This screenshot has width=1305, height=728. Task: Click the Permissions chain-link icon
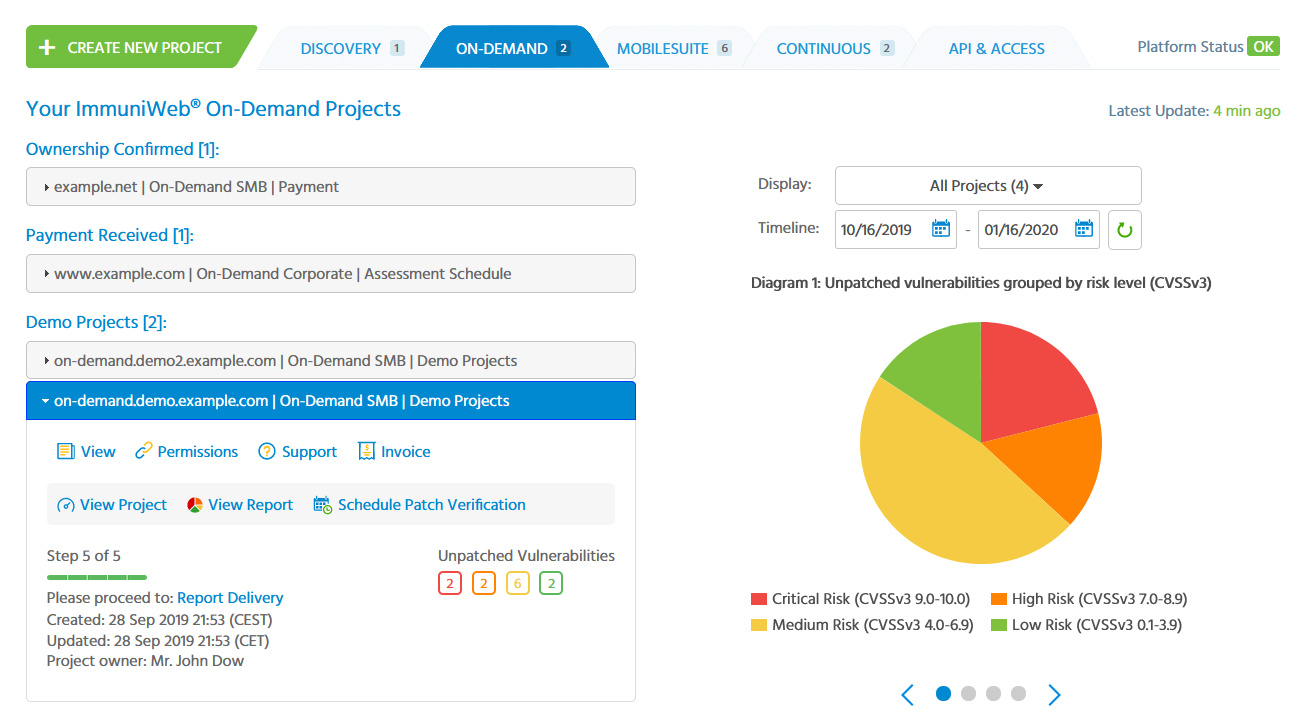click(144, 452)
